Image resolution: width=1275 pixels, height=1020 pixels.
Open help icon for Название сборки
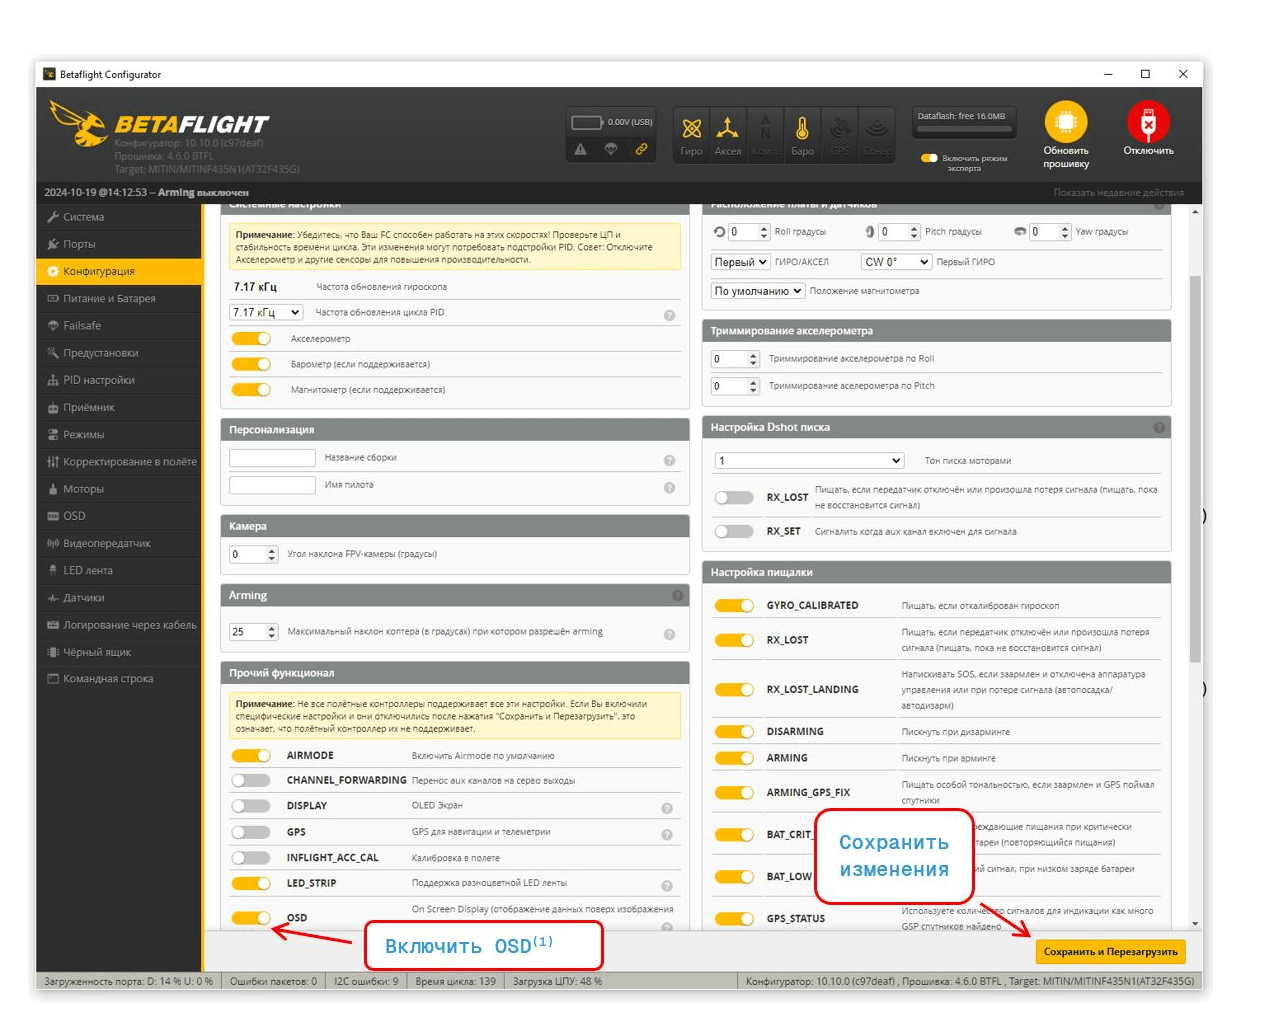coord(669,460)
